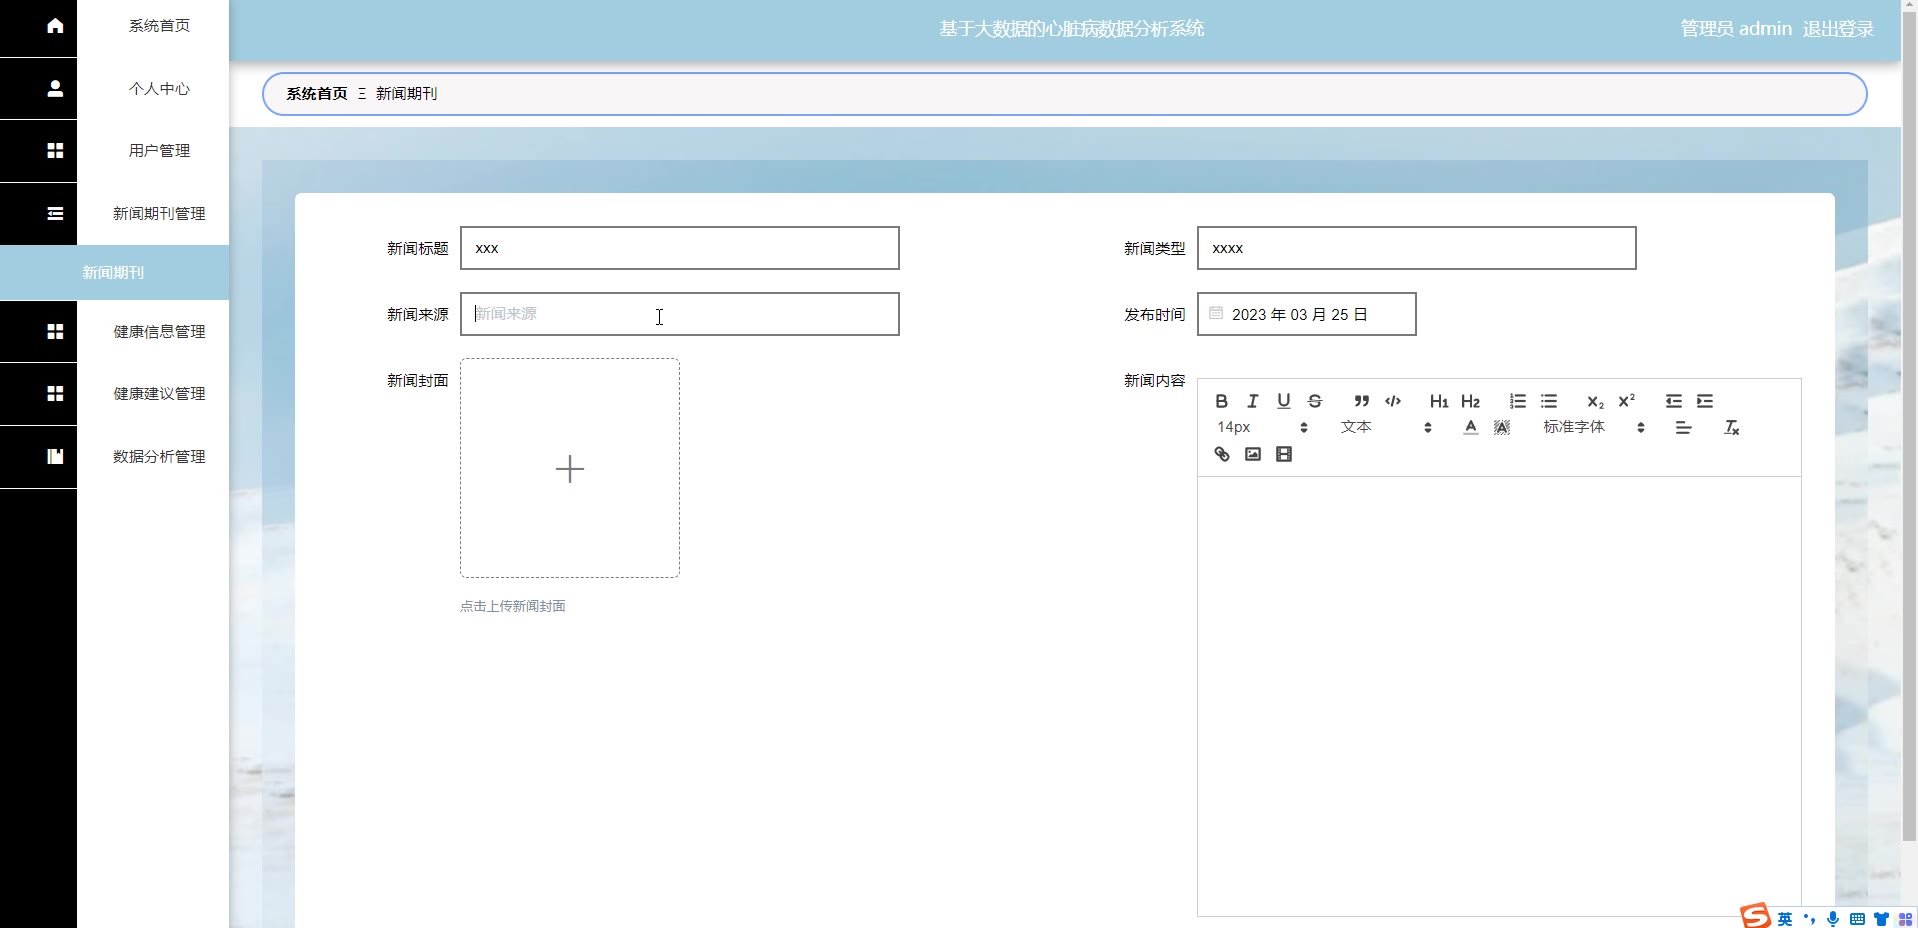Open the 标准字体 font family dropdown
Viewport: 1918px width, 928px height.
(x=1594, y=428)
